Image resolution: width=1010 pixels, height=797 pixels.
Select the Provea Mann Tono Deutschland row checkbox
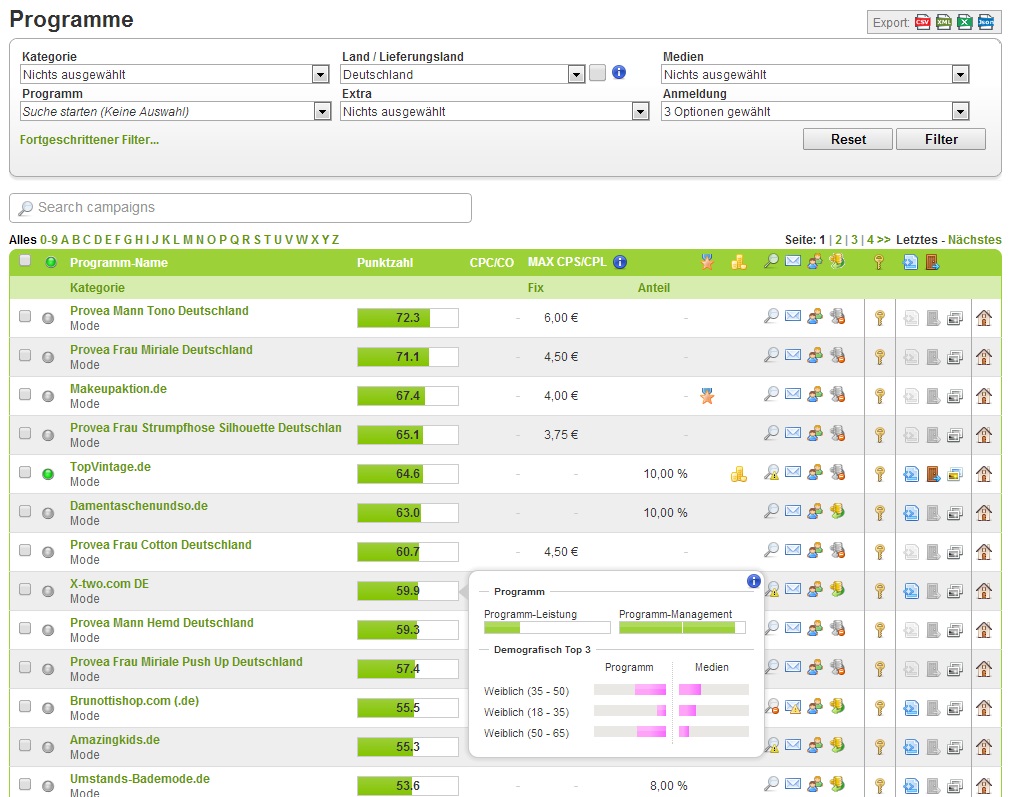25,316
